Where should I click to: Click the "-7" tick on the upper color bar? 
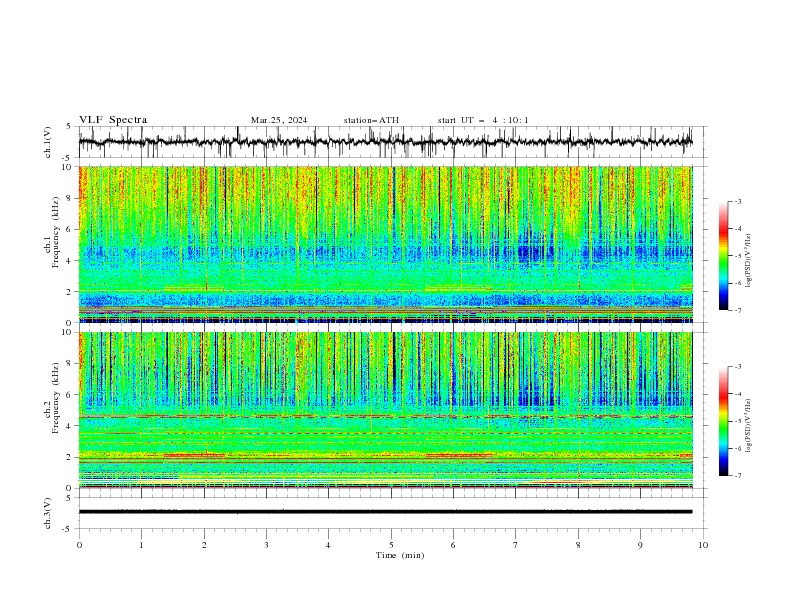tap(738, 310)
